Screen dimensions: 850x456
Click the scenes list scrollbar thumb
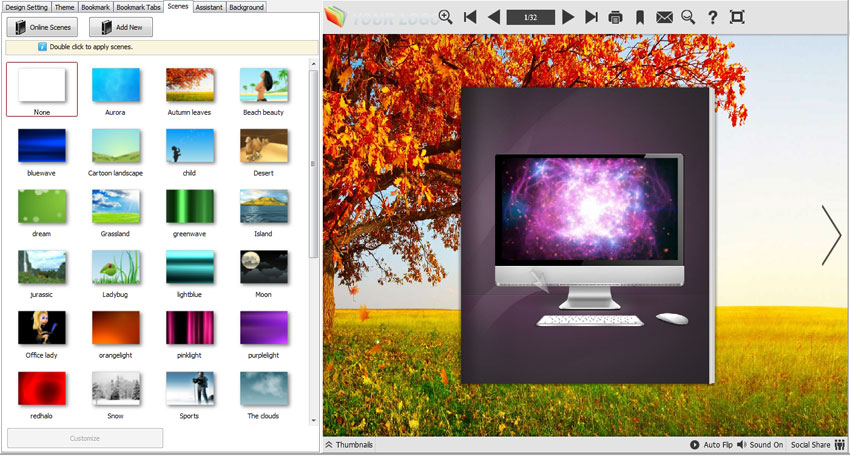pyautogui.click(x=313, y=164)
